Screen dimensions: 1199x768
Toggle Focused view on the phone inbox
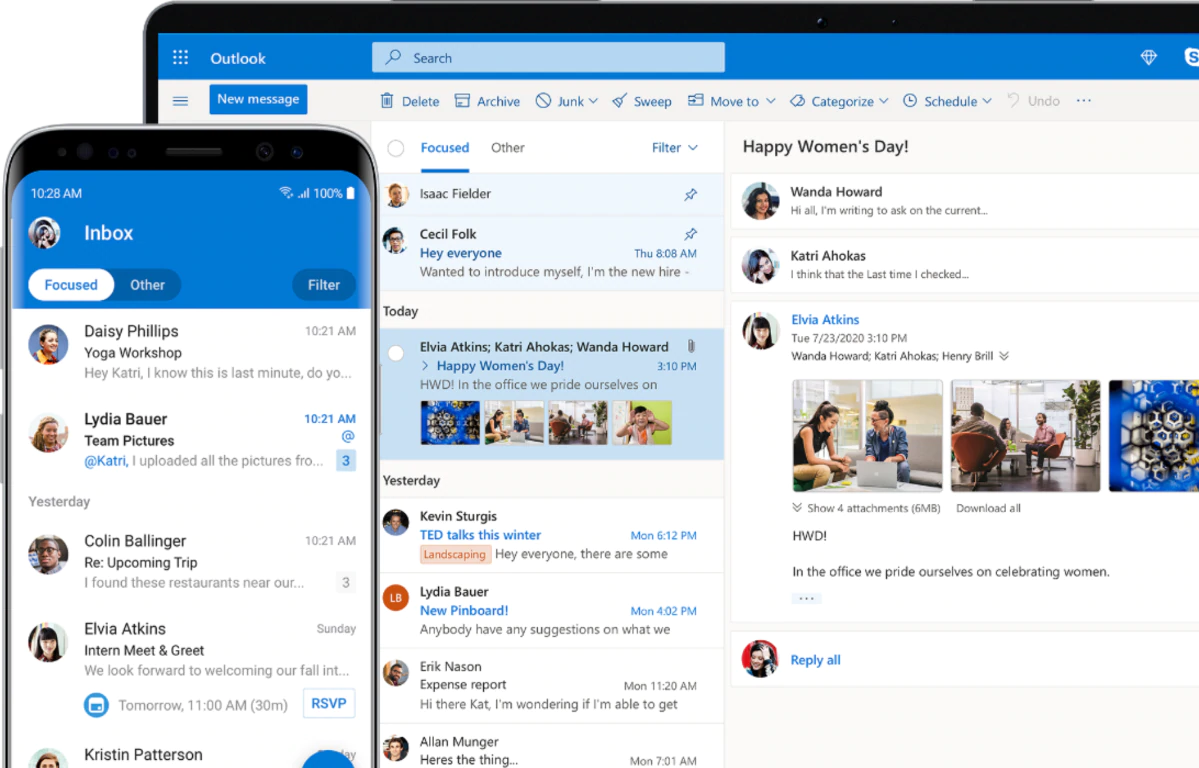(70, 284)
